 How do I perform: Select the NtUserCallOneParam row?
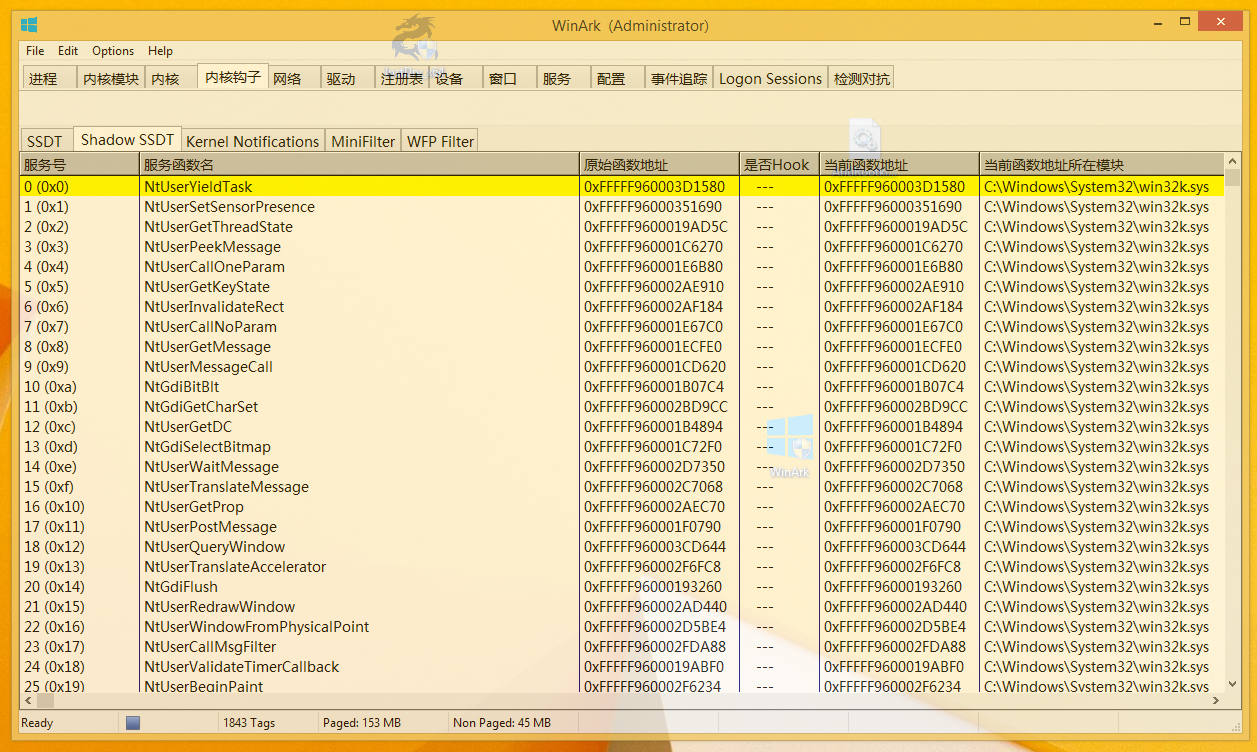pos(622,266)
